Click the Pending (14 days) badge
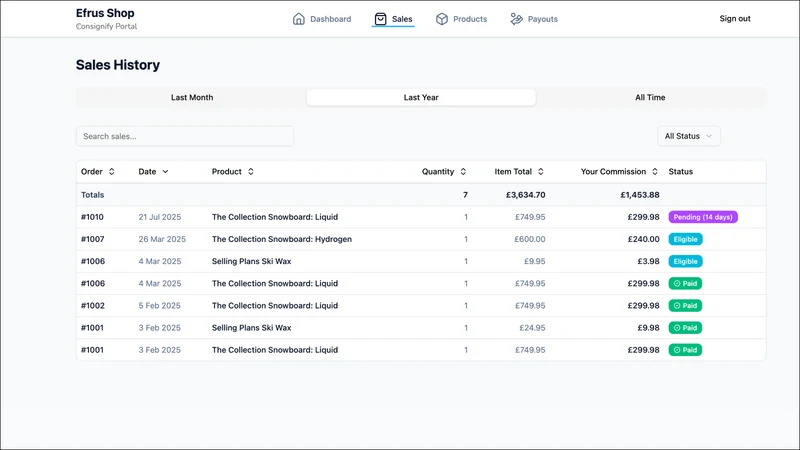This screenshot has height=450, width=800. coord(703,217)
